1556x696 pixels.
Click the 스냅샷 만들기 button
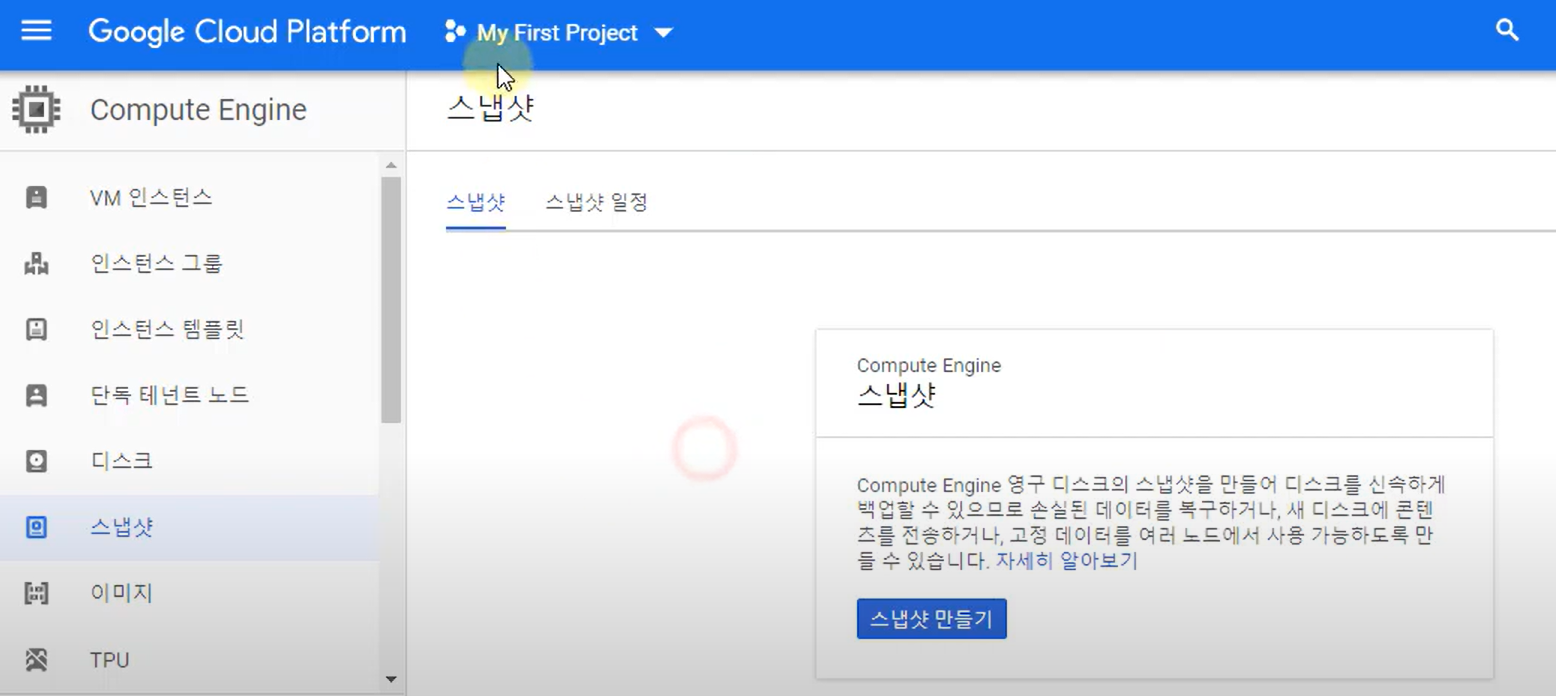pyautogui.click(x=931, y=619)
